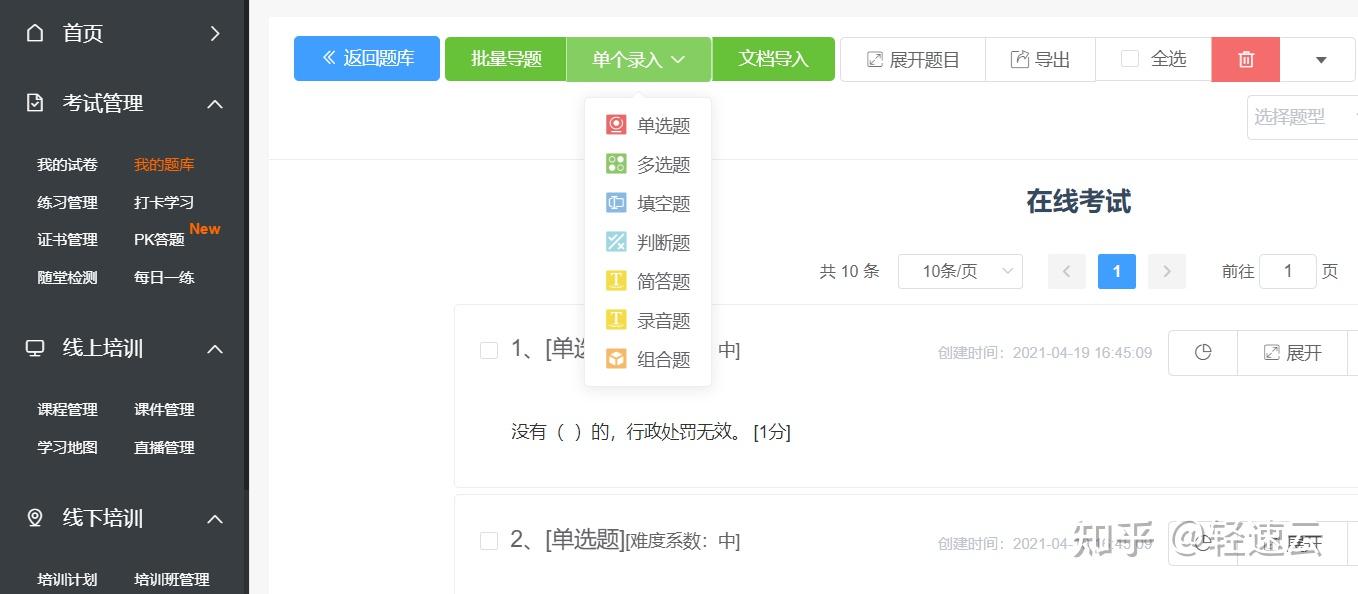Open the 10条/页 page size dropdown
Viewport: 1358px width, 594px height.
pos(959,271)
